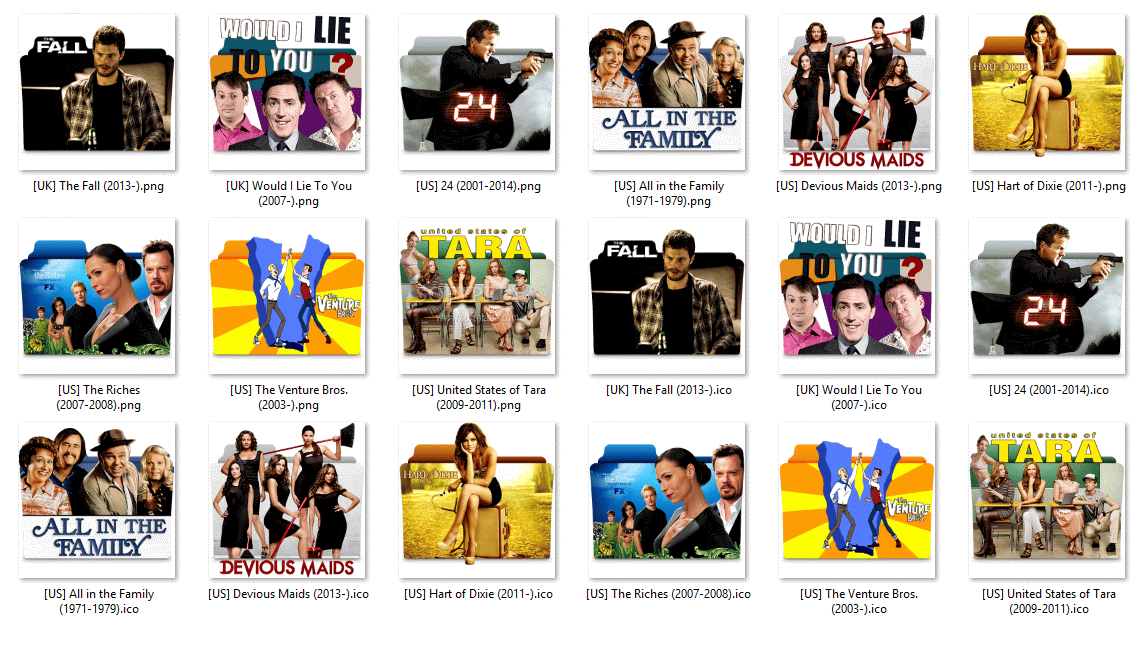The height and width of the screenshot is (649, 1140).
Task: Click filename '[US] The Venture Bros. (2003-).png'
Action: pos(289,398)
